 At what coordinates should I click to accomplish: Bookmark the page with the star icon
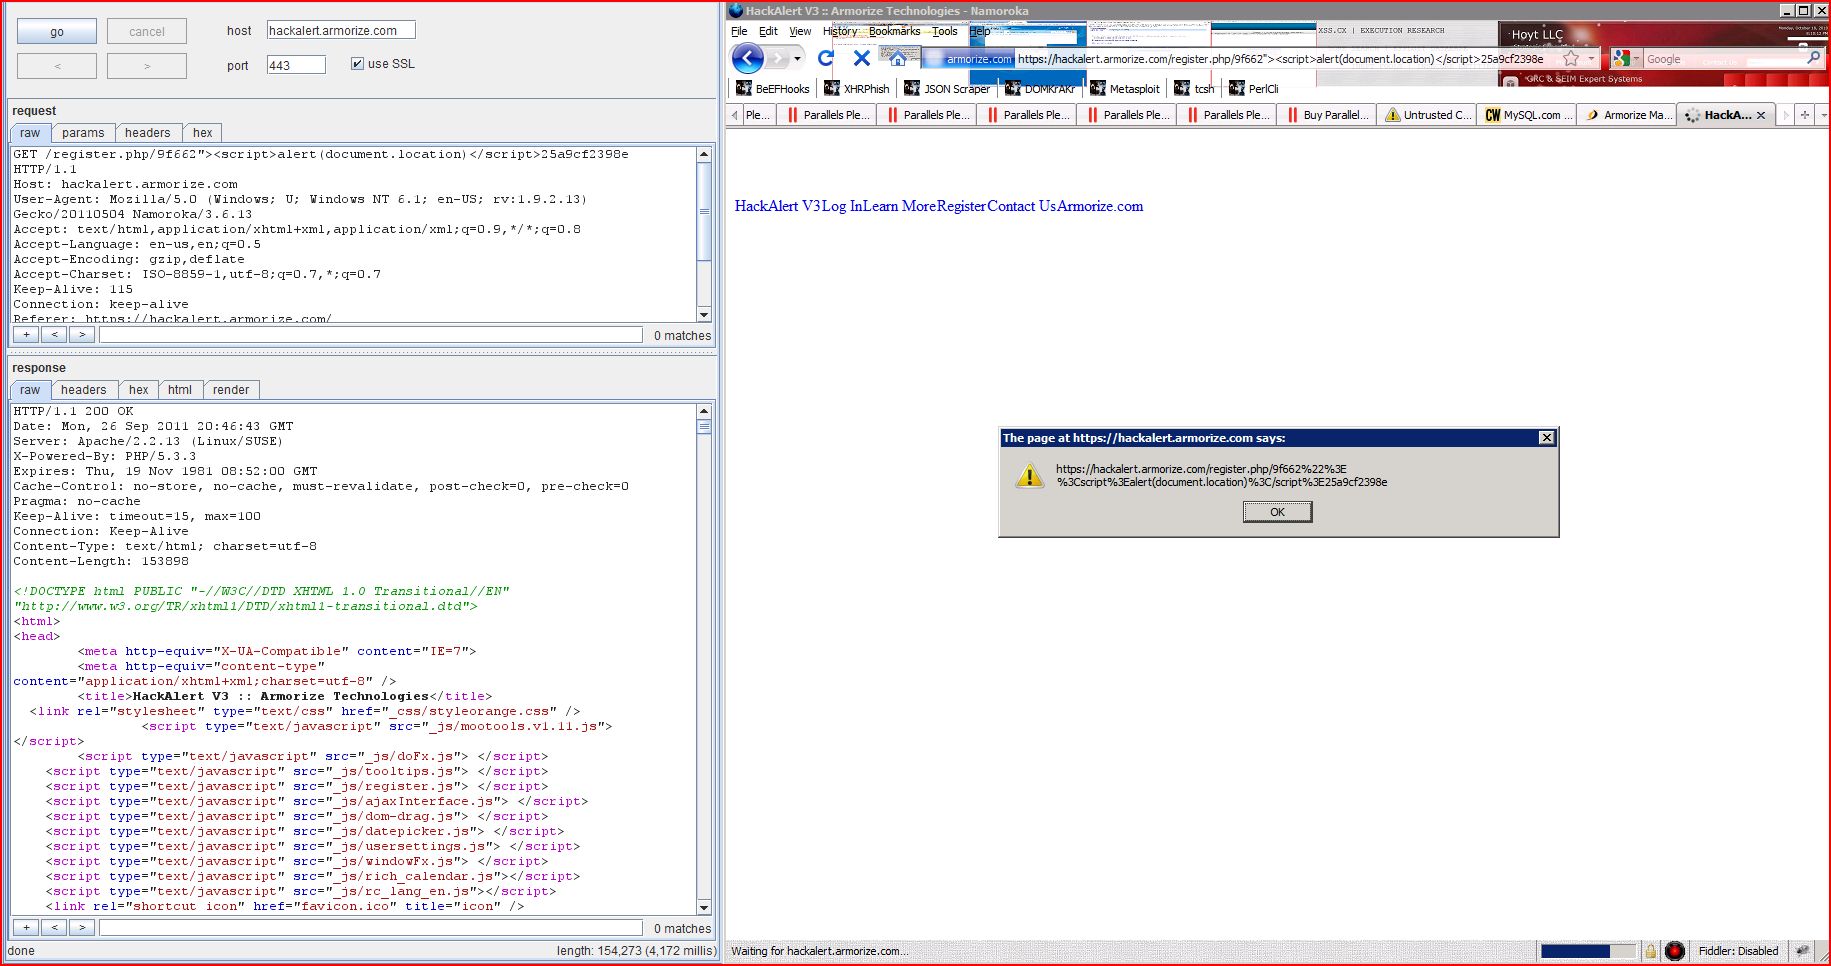(x=1571, y=59)
